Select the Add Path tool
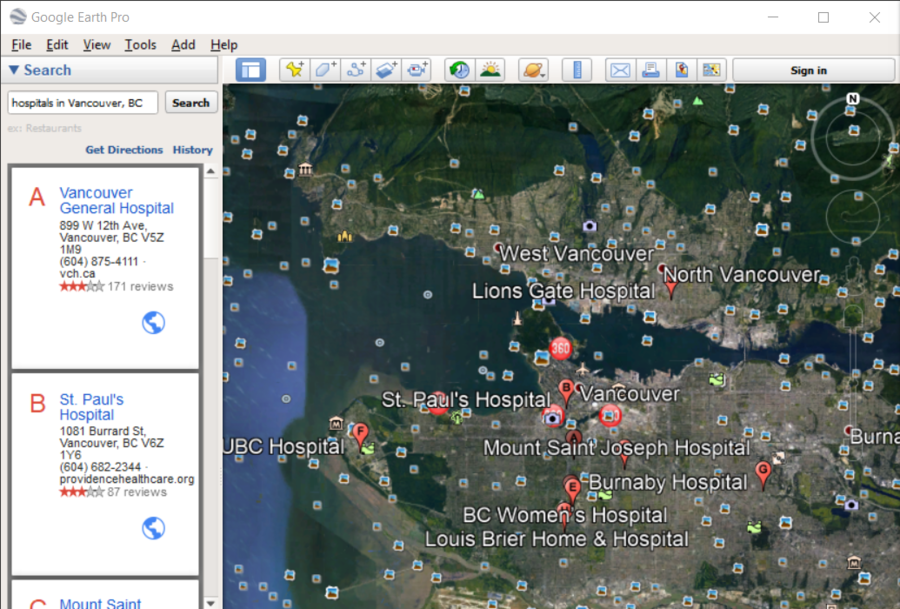Viewport: 900px width, 609px height. tap(355, 69)
